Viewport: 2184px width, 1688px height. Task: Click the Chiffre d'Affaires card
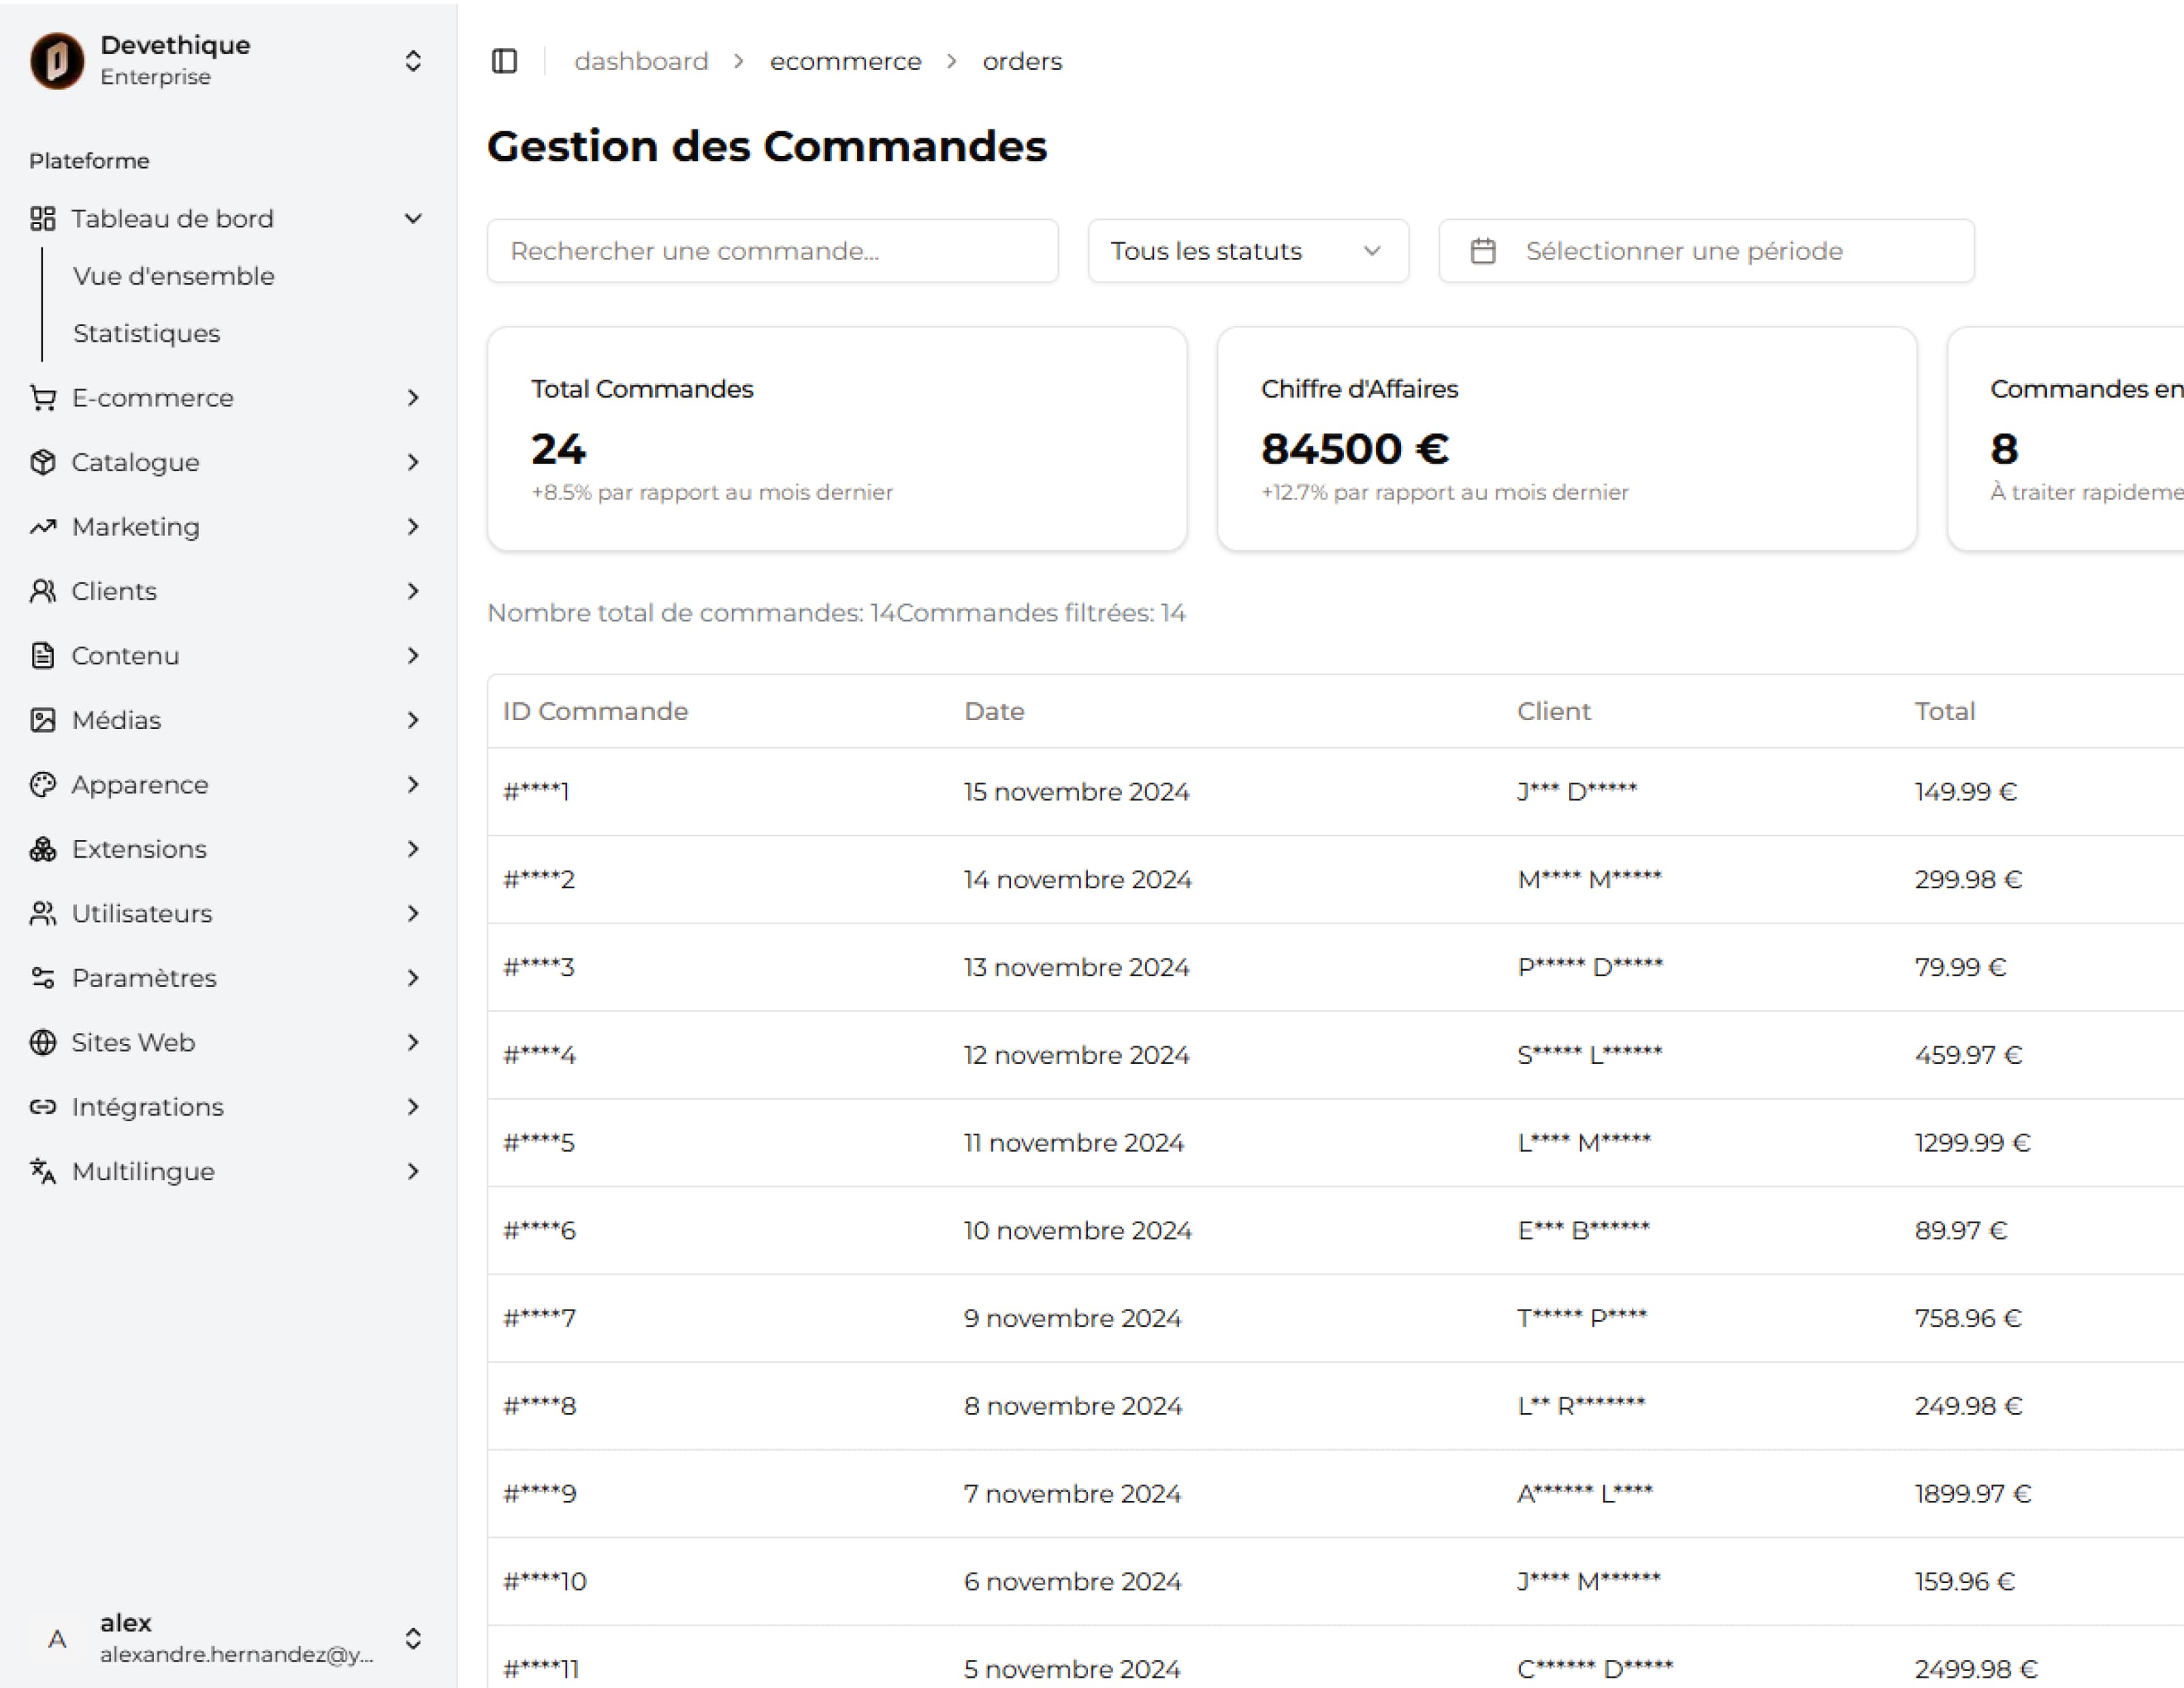1567,439
